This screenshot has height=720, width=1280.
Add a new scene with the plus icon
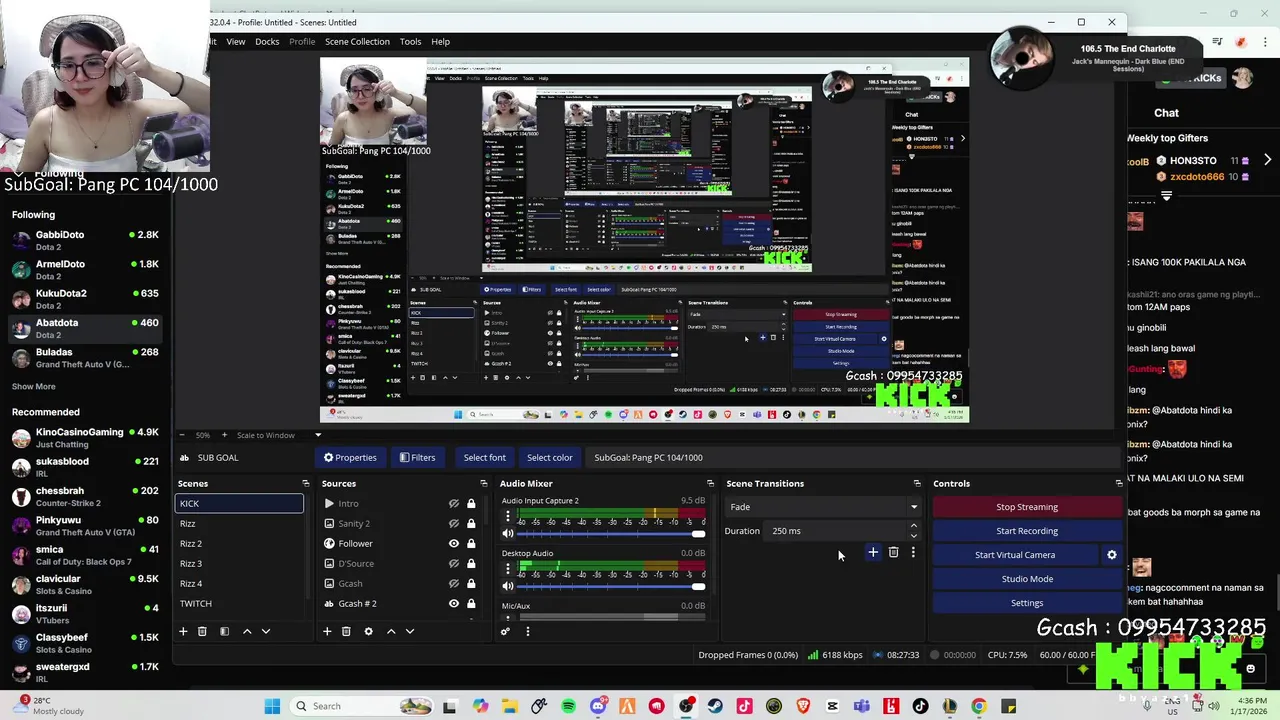[183, 631]
